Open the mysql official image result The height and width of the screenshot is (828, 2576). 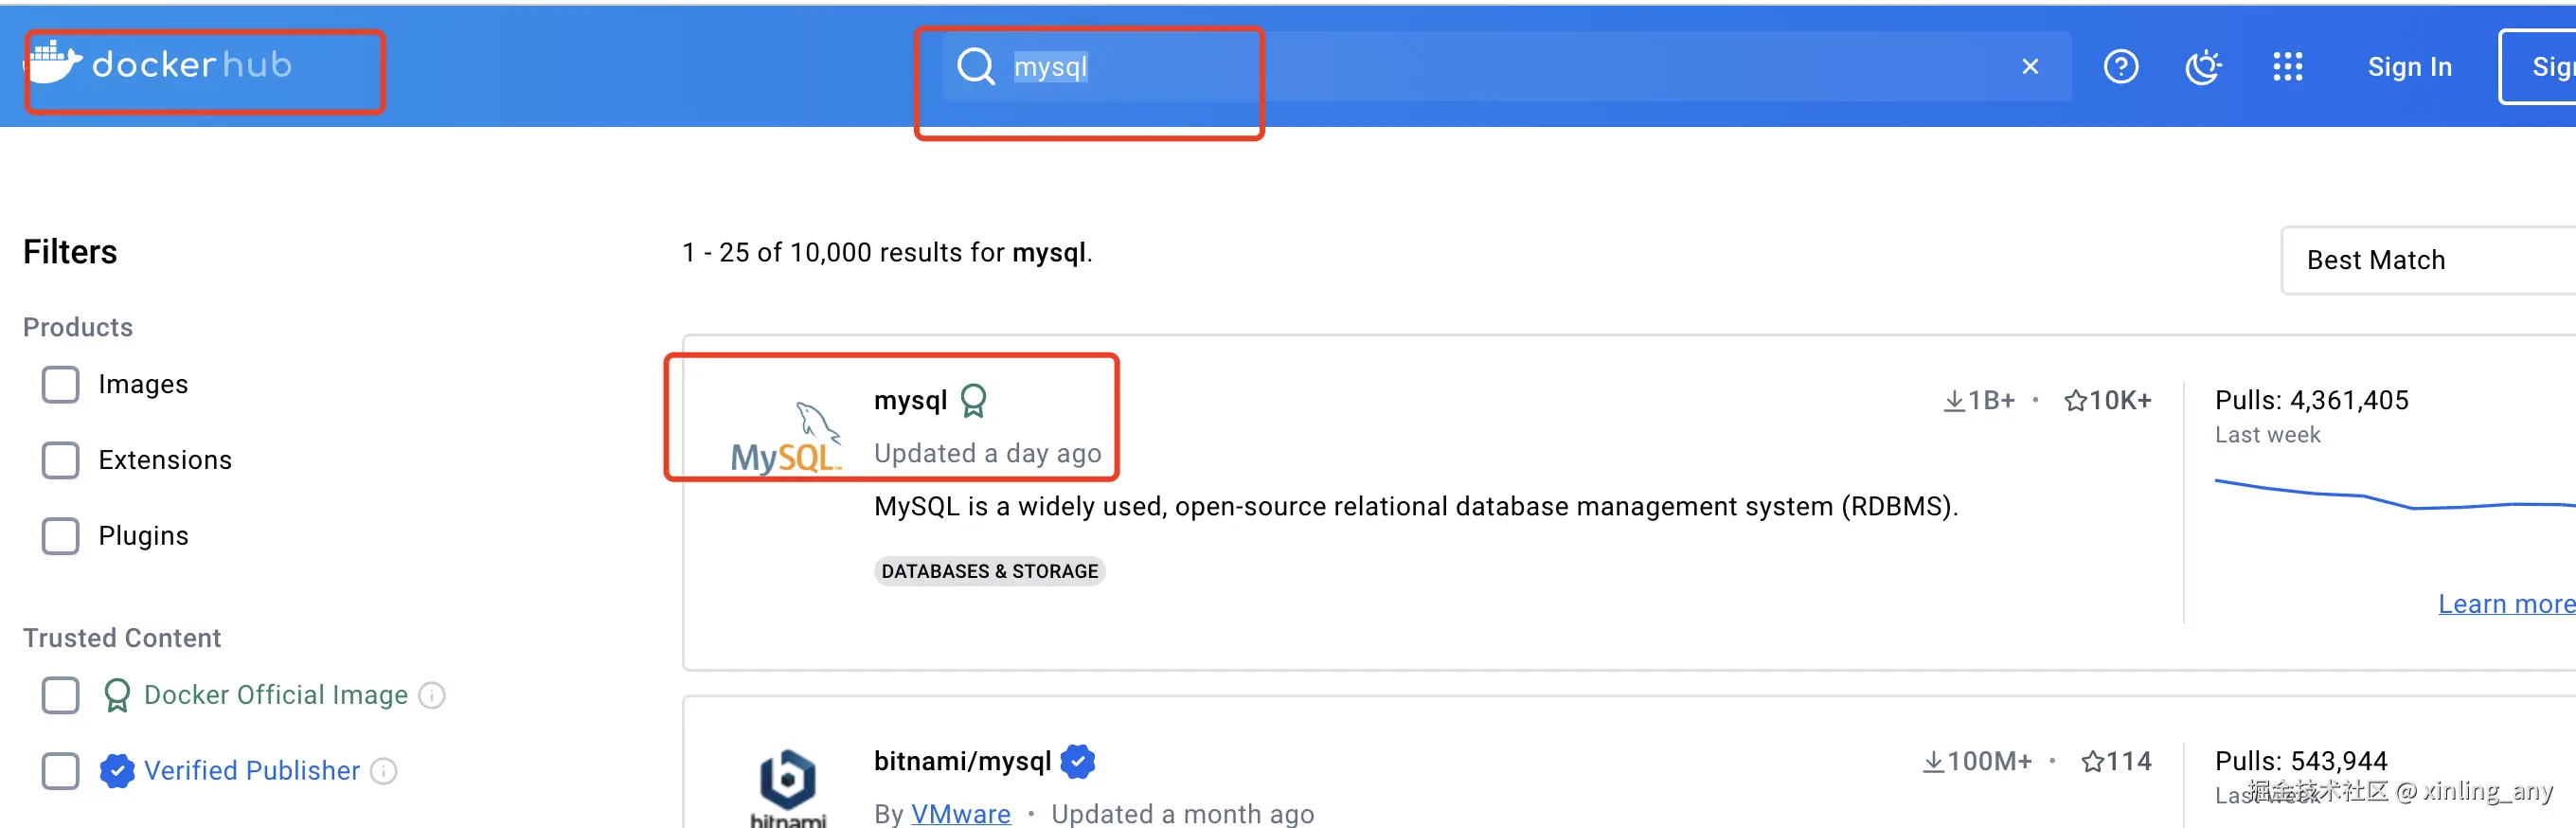[910, 400]
